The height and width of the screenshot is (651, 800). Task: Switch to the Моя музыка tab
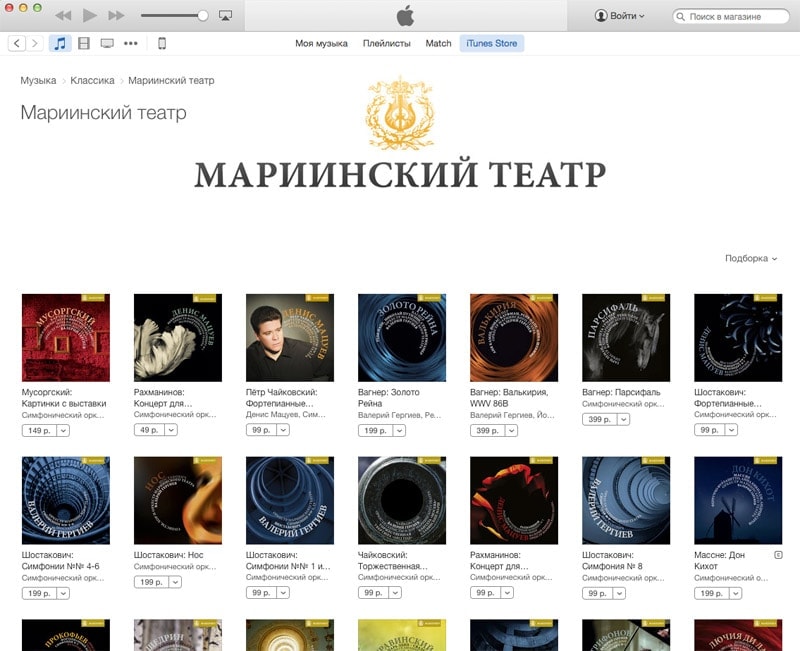[321, 43]
